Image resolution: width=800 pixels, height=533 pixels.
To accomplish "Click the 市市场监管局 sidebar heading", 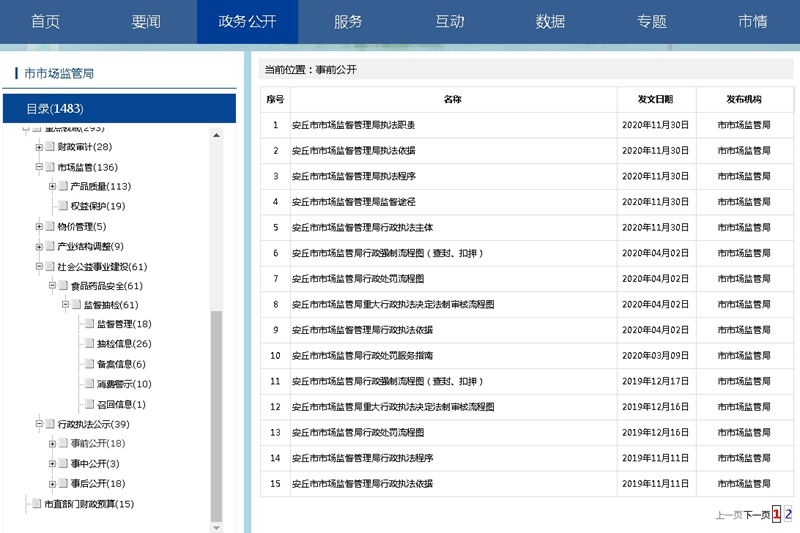I will pyautogui.click(x=59, y=73).
